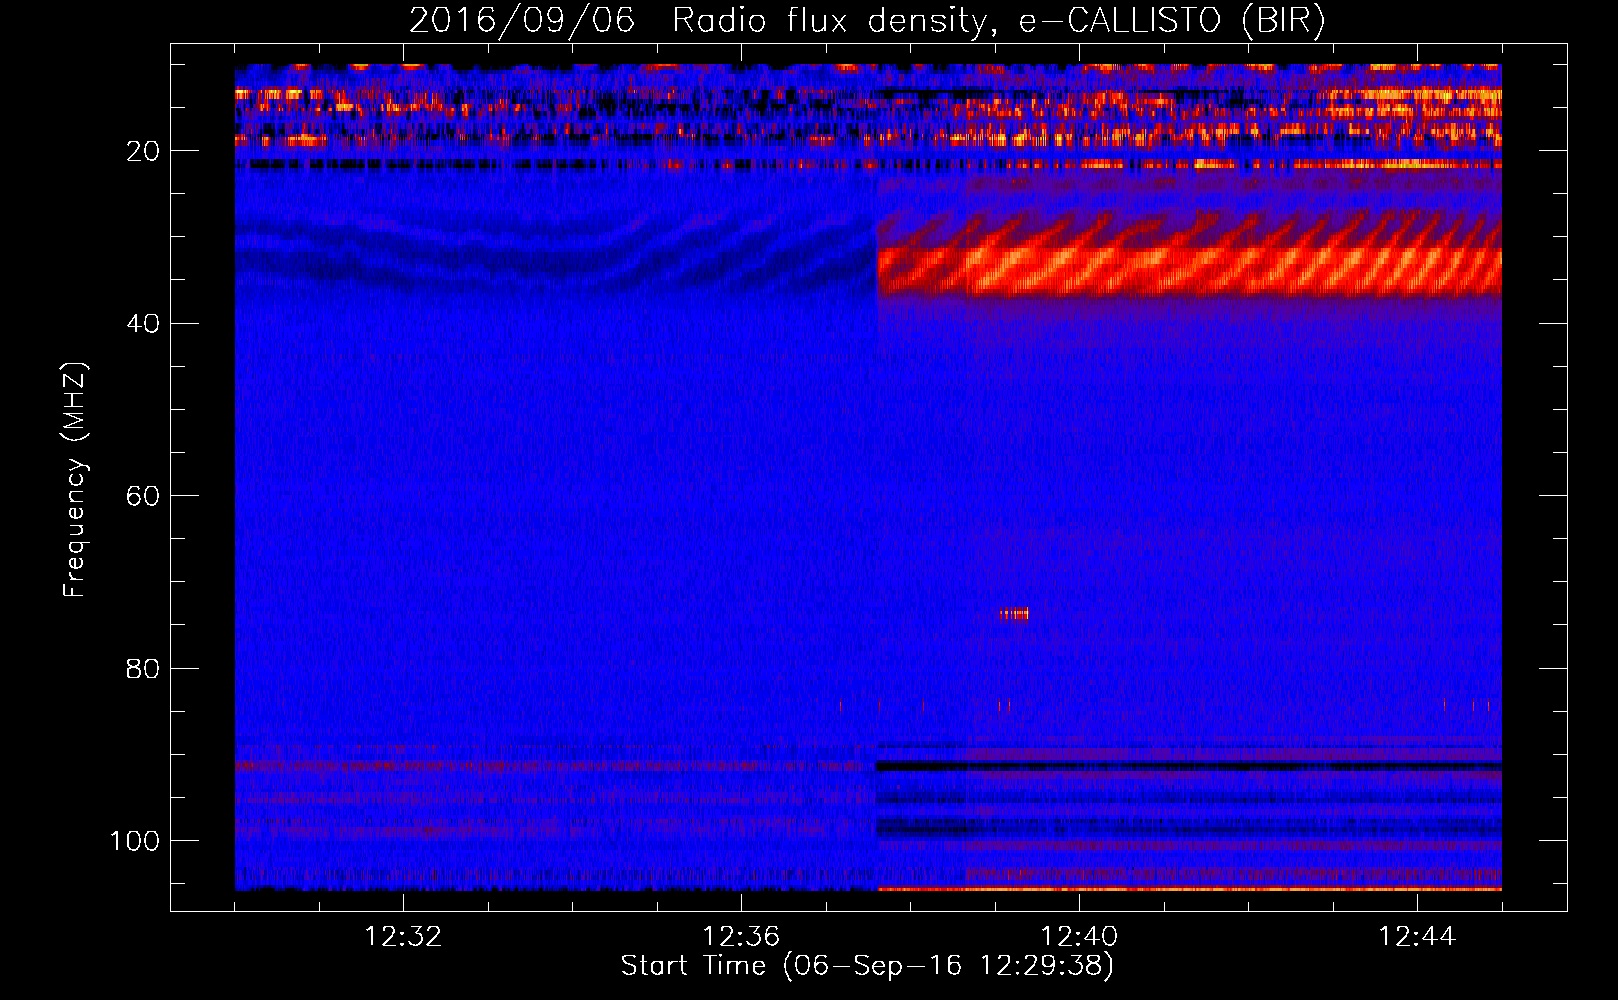Click the 12:36 time tick label
Screen dimensions: 1618x1000
pyautogui.click(x=741, y=937)
